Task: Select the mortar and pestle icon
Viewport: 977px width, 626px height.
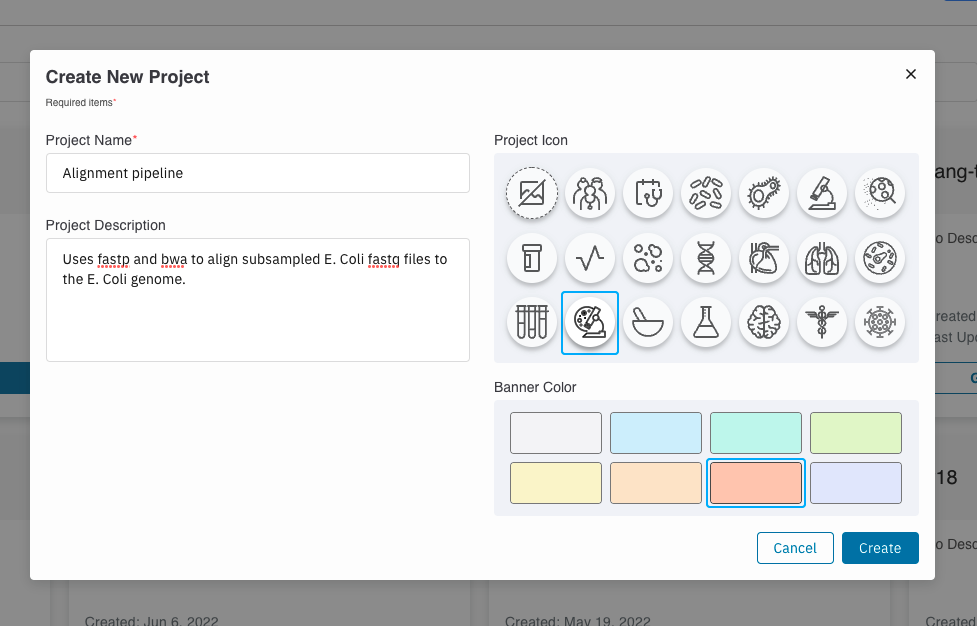Action: 647,323
